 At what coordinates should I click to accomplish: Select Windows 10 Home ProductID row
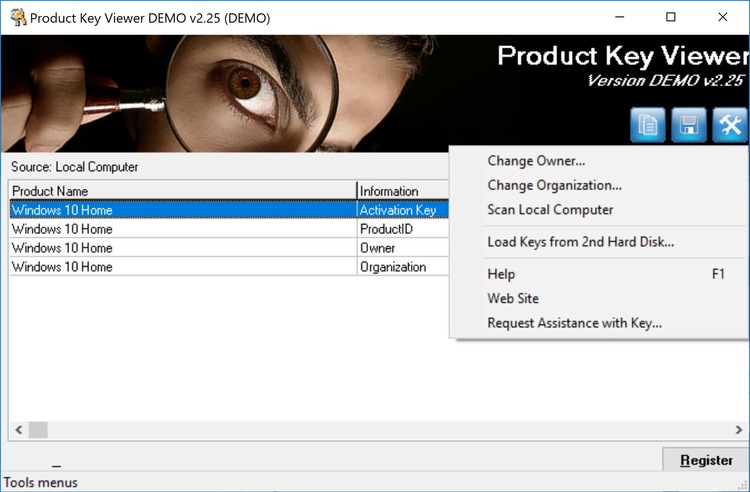coord(229,229)
